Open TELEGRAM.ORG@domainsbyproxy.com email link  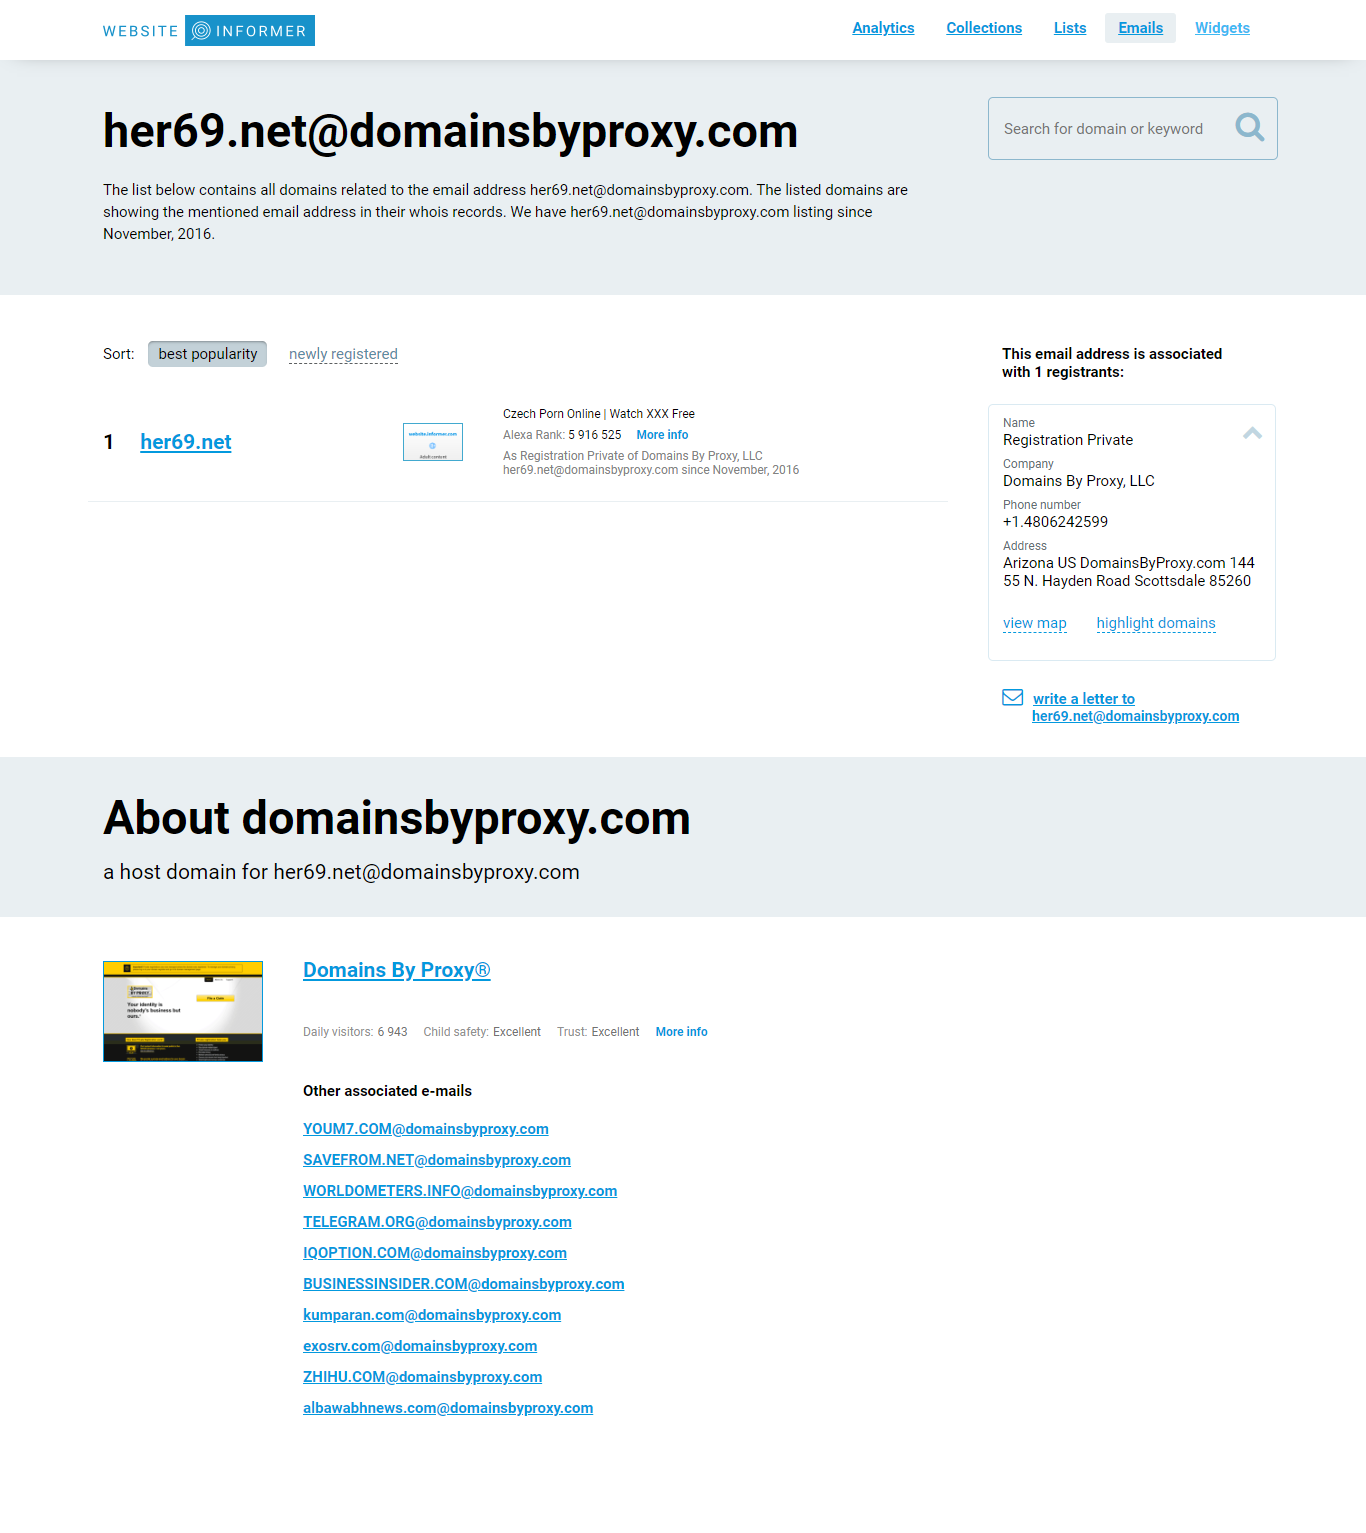[437, 1222]
